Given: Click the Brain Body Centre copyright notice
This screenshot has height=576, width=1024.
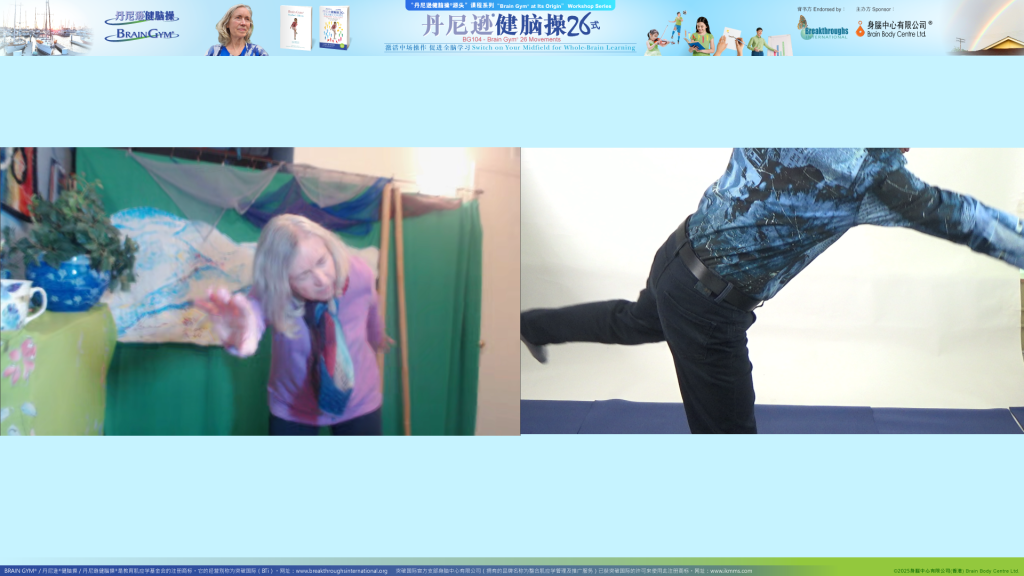Looking at the screenshot, I should pyautogui.click(x=955, y=571).
